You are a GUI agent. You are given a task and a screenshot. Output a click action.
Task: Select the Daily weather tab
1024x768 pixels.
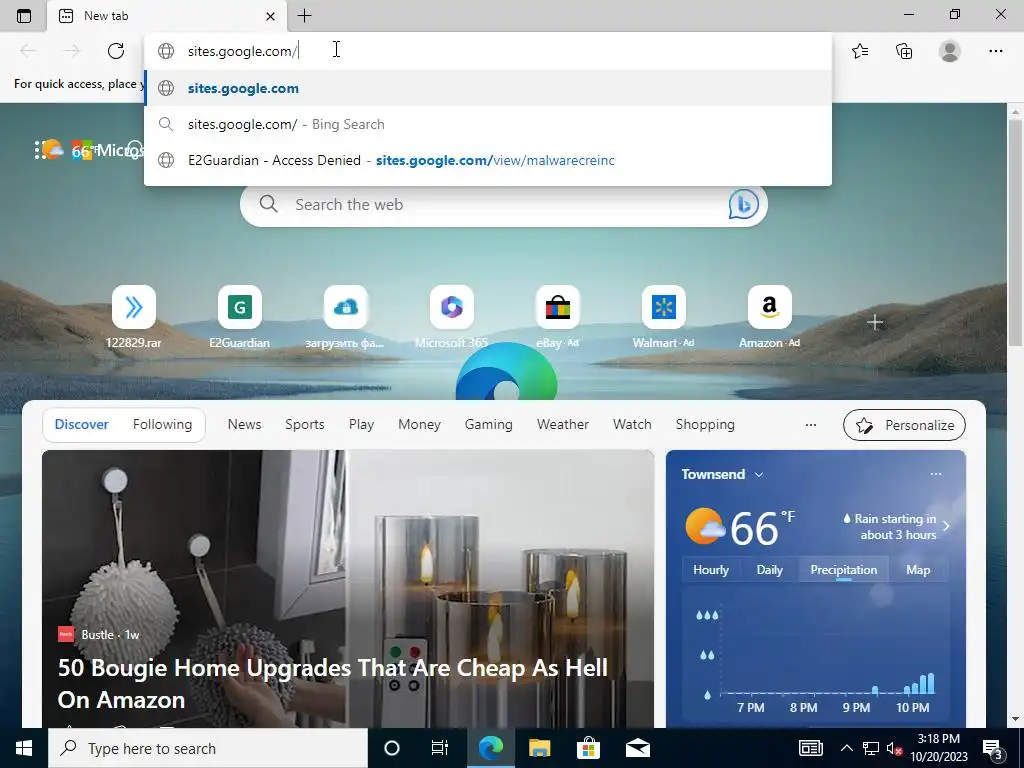(769, 569)
